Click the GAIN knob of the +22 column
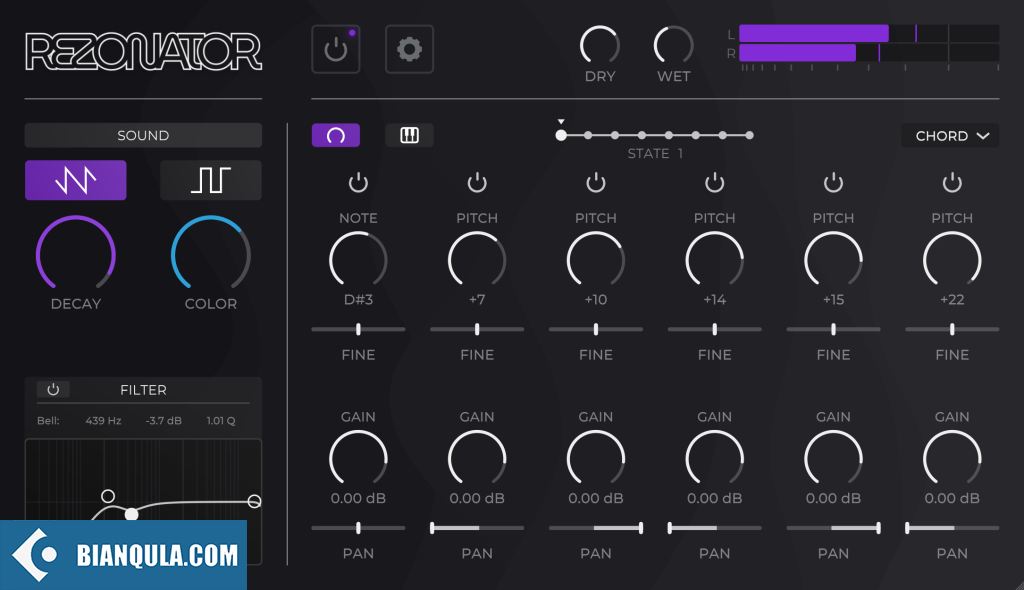 tap(952, 458)
